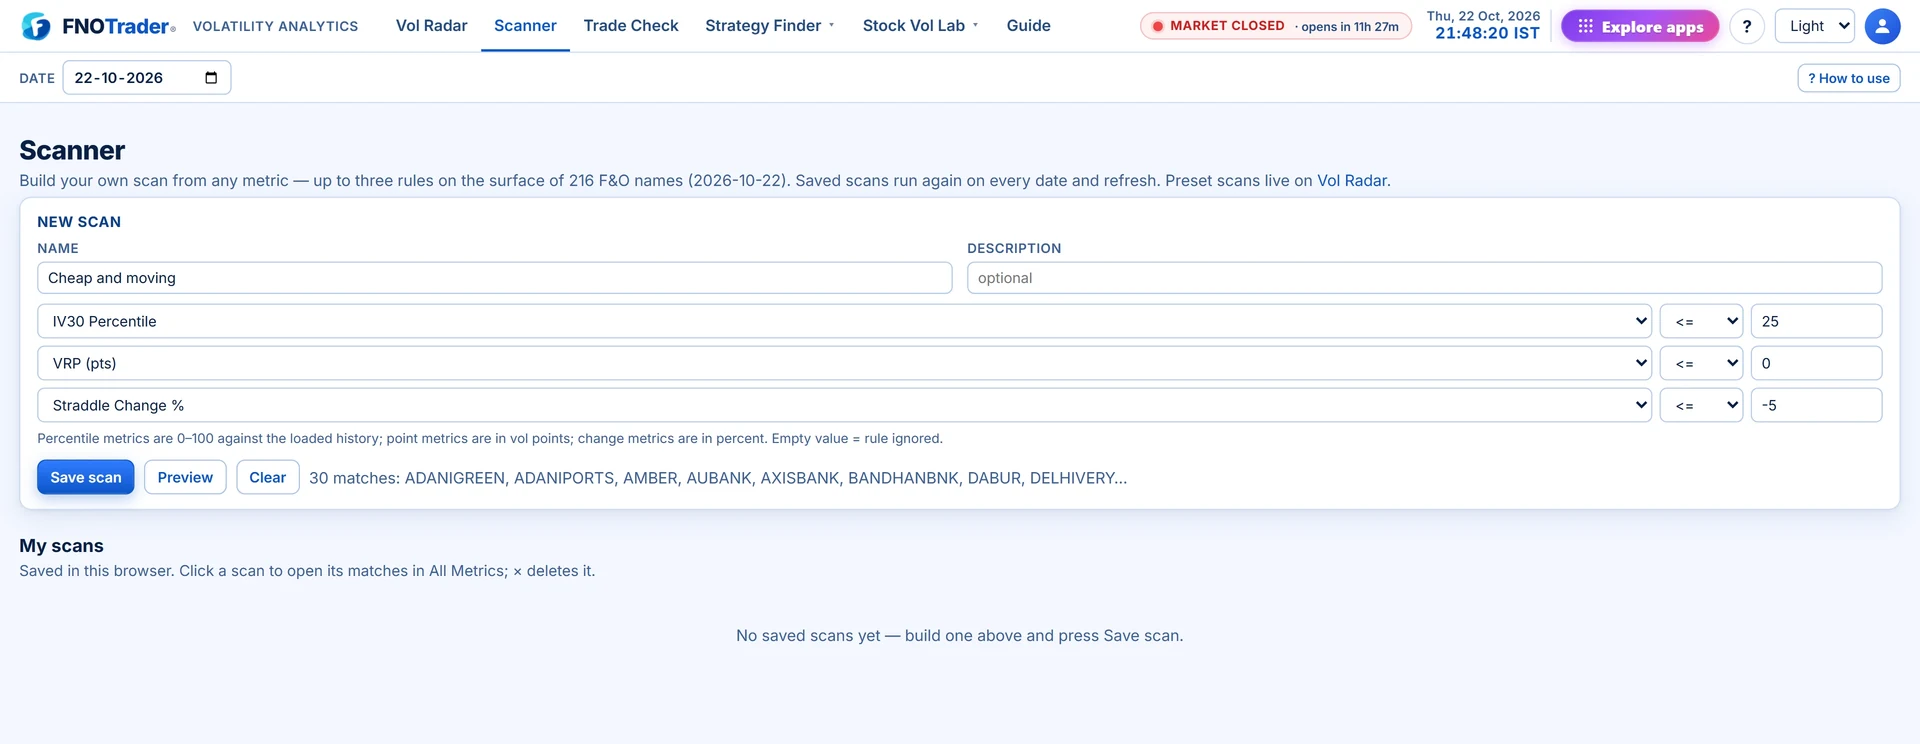
Task: Edit the VRP threshold value 0
Action: pos(1816,363)
